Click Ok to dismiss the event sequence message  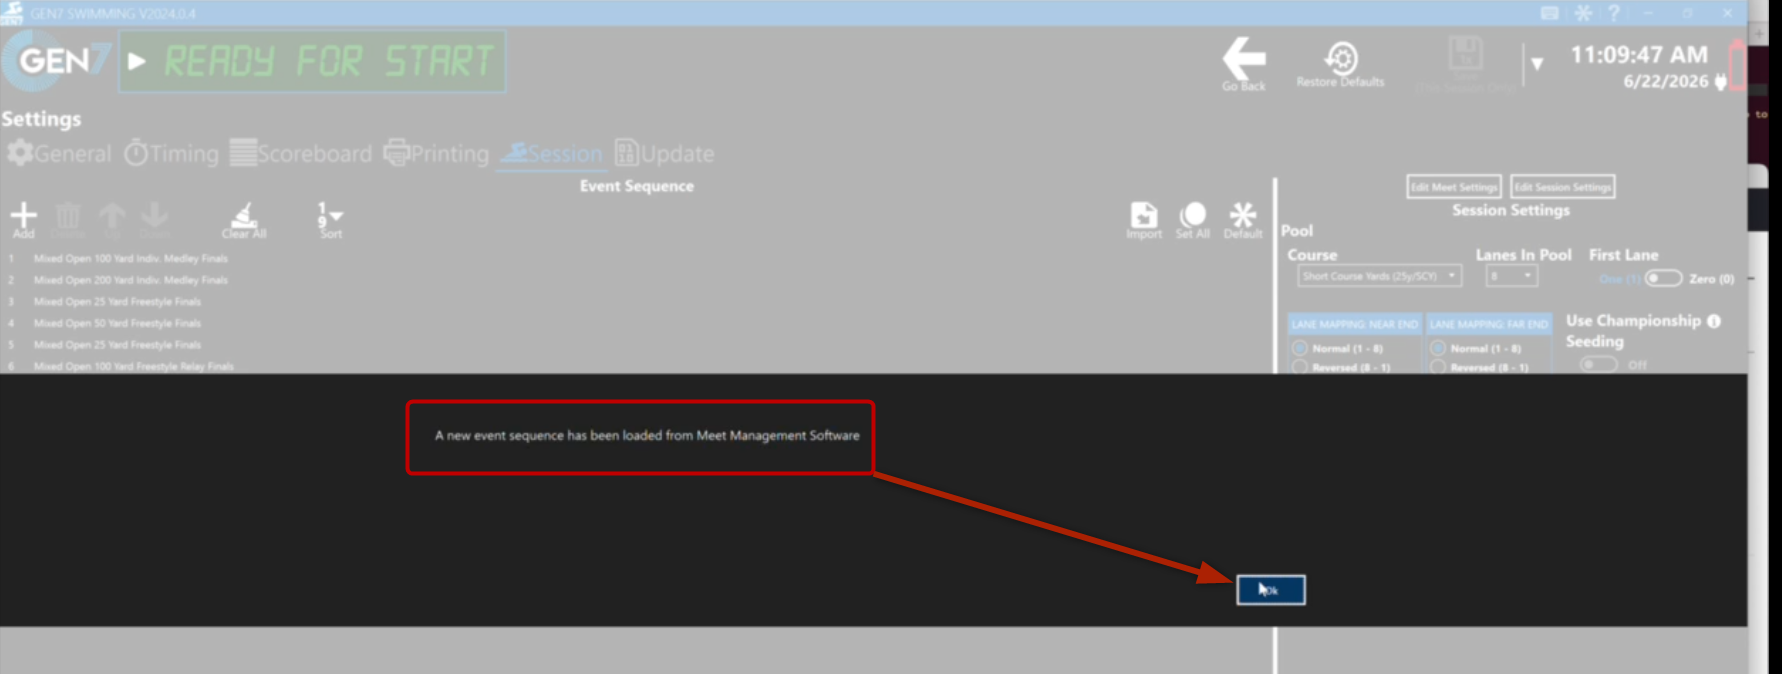point(1270,590)
